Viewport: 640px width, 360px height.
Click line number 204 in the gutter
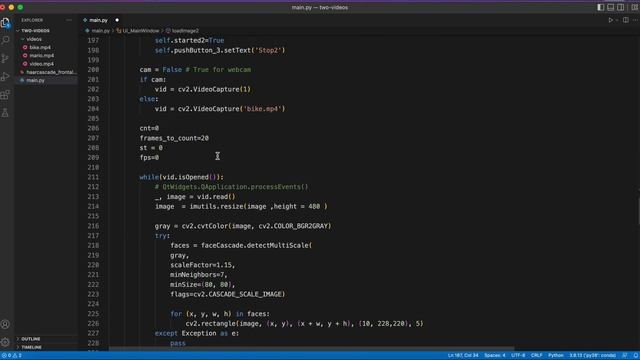(93, 109)
